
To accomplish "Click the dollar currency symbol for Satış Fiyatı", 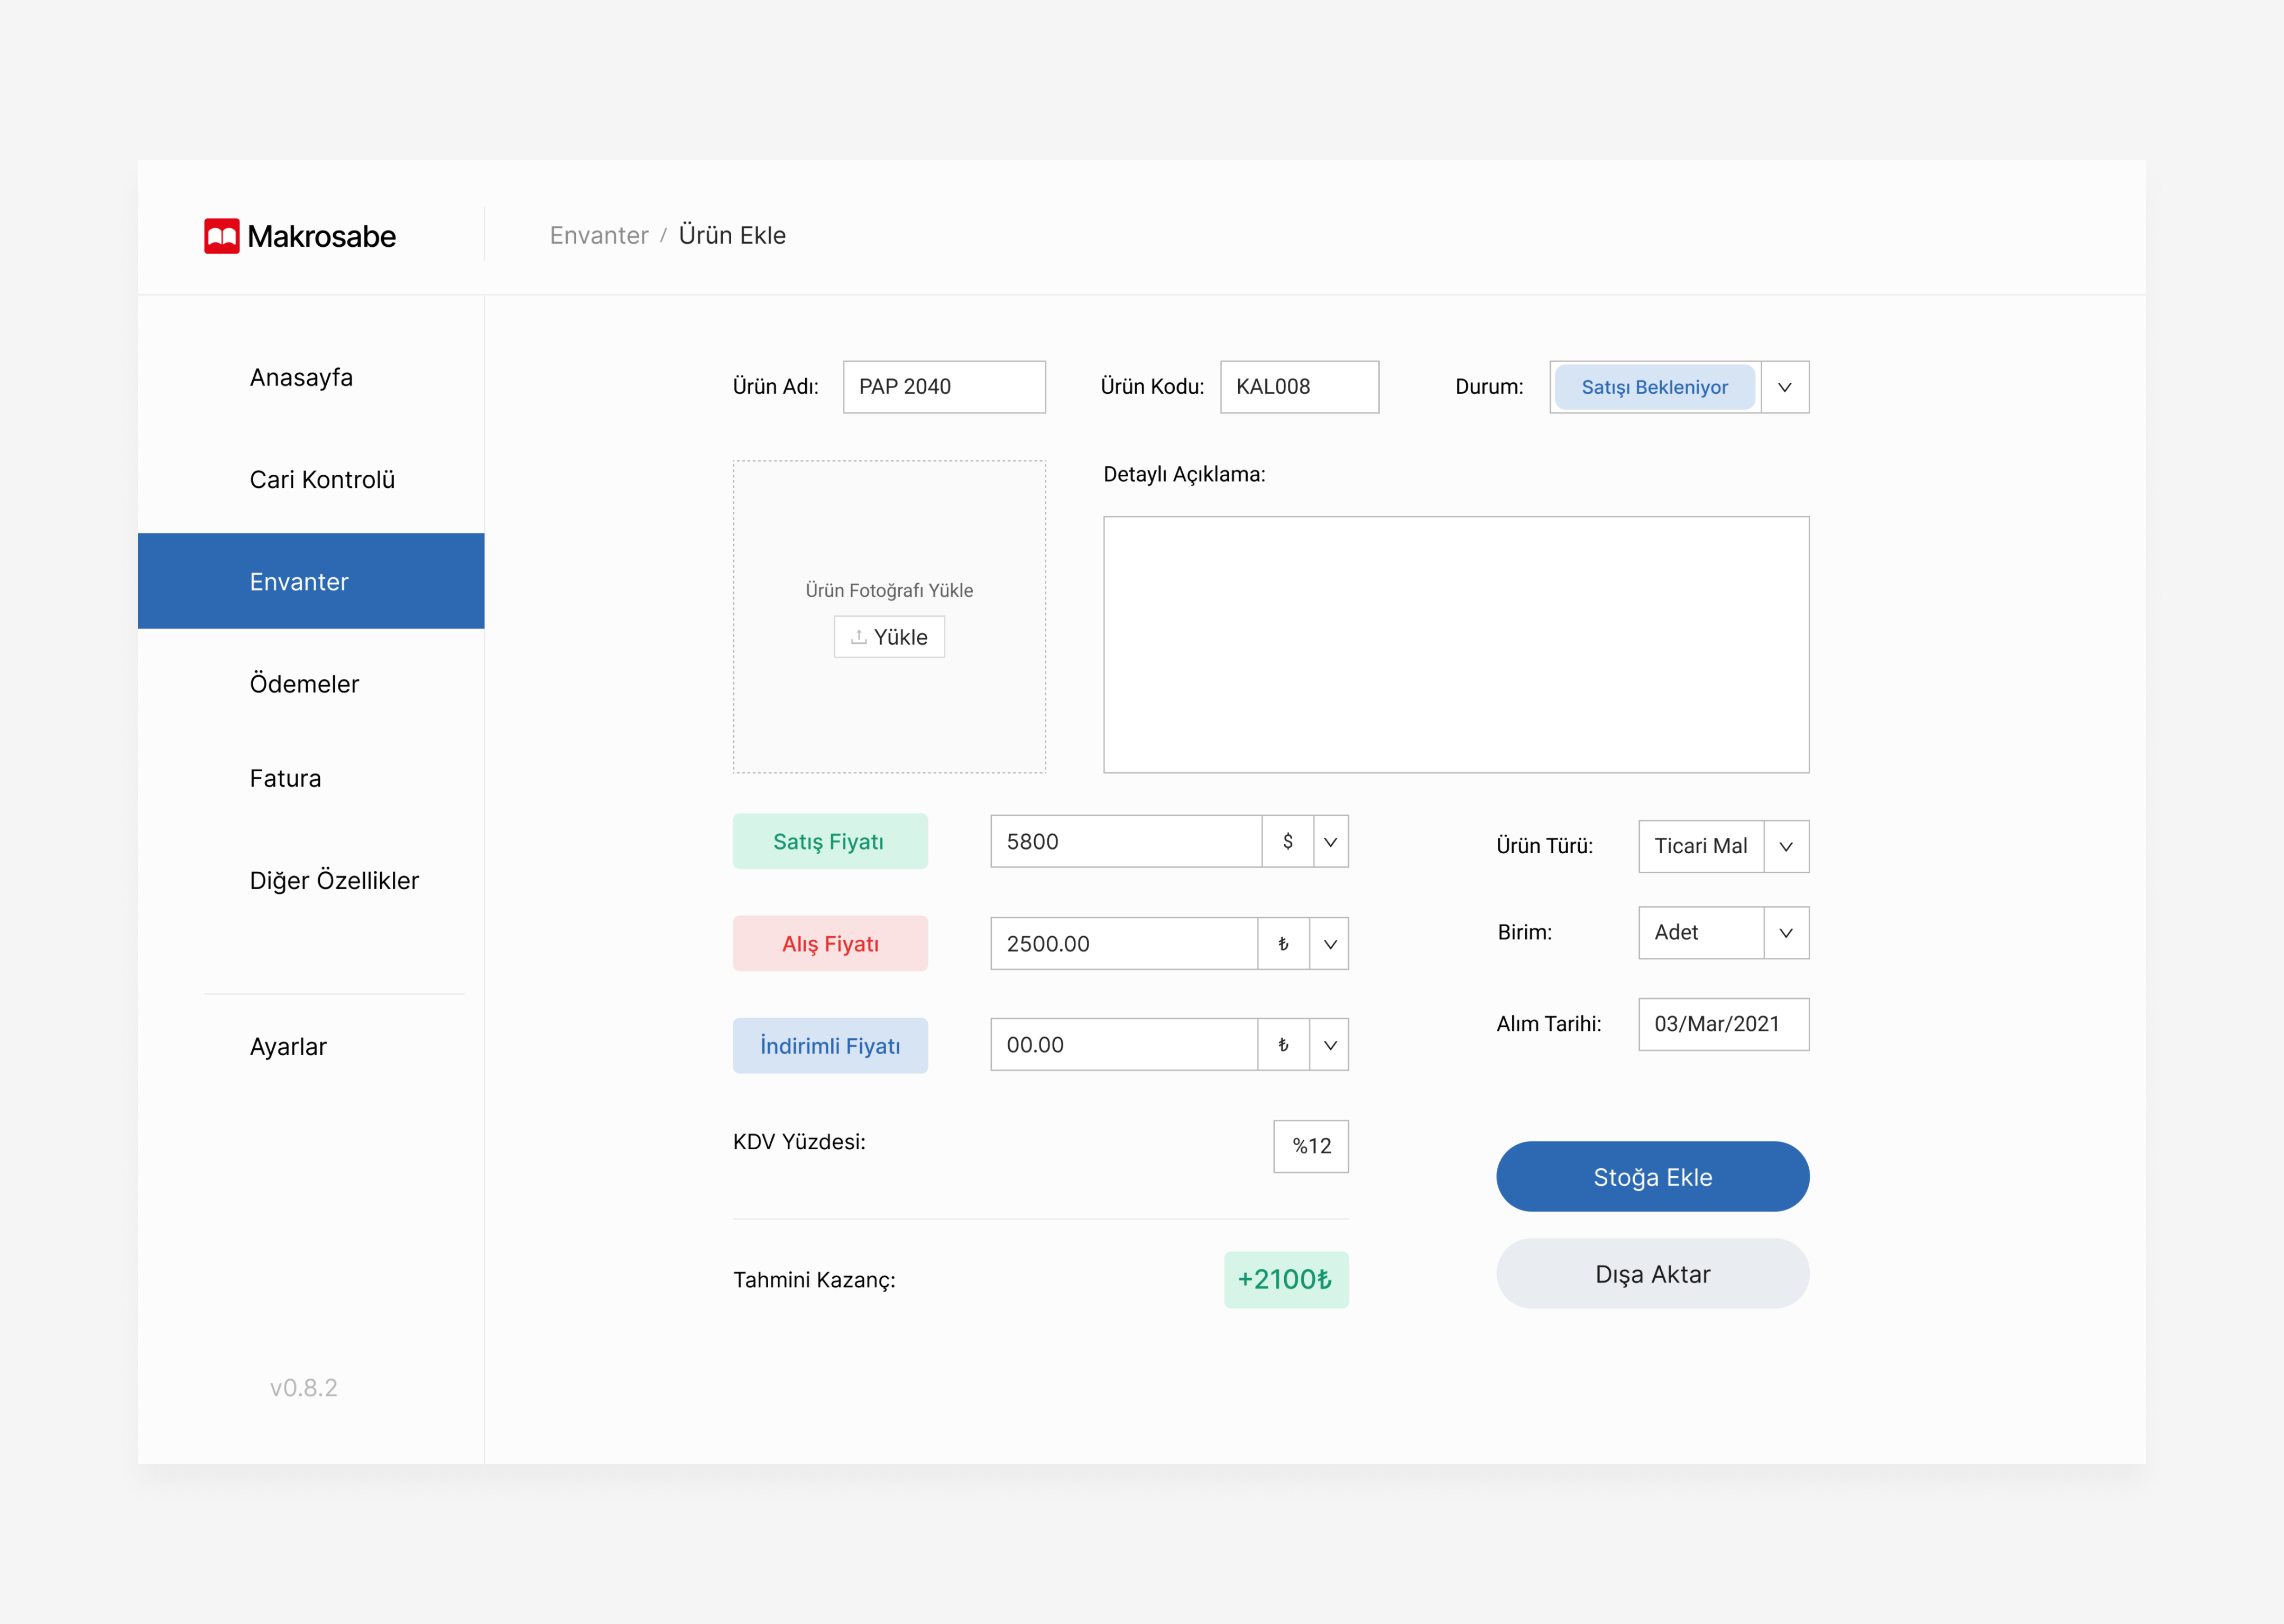I will [1288, 842].
